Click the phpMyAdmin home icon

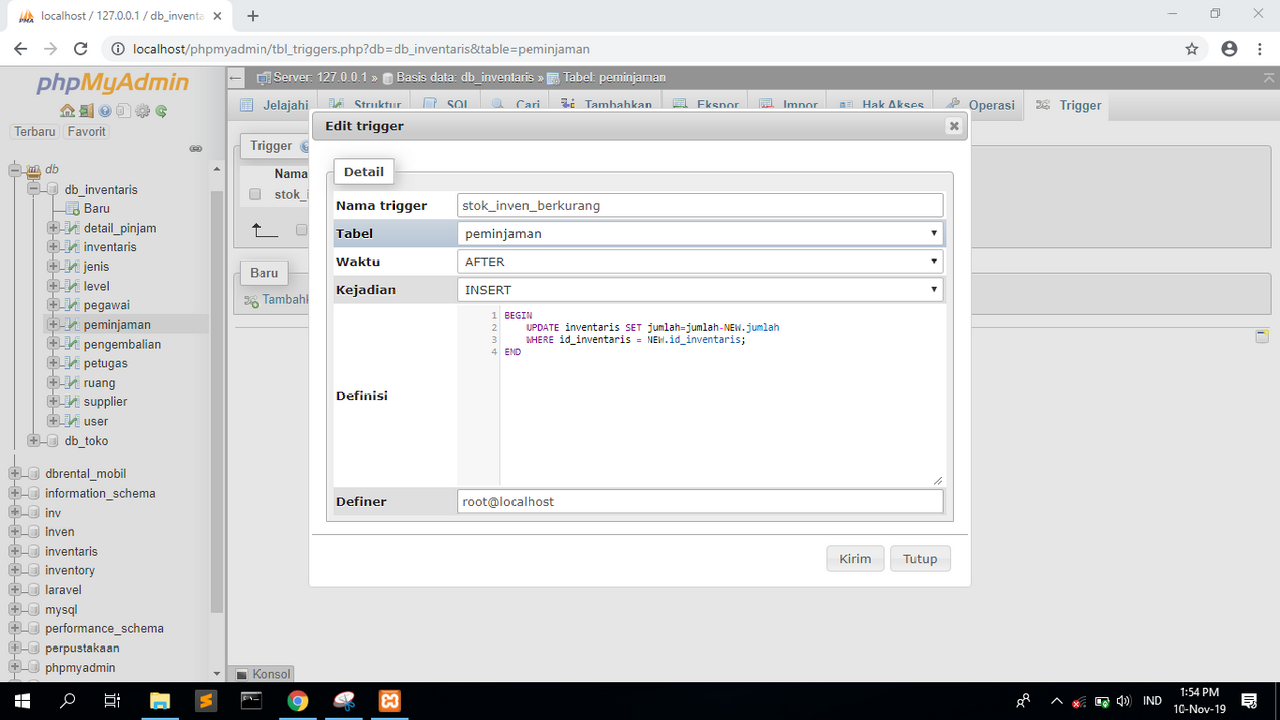coord(67,110)
